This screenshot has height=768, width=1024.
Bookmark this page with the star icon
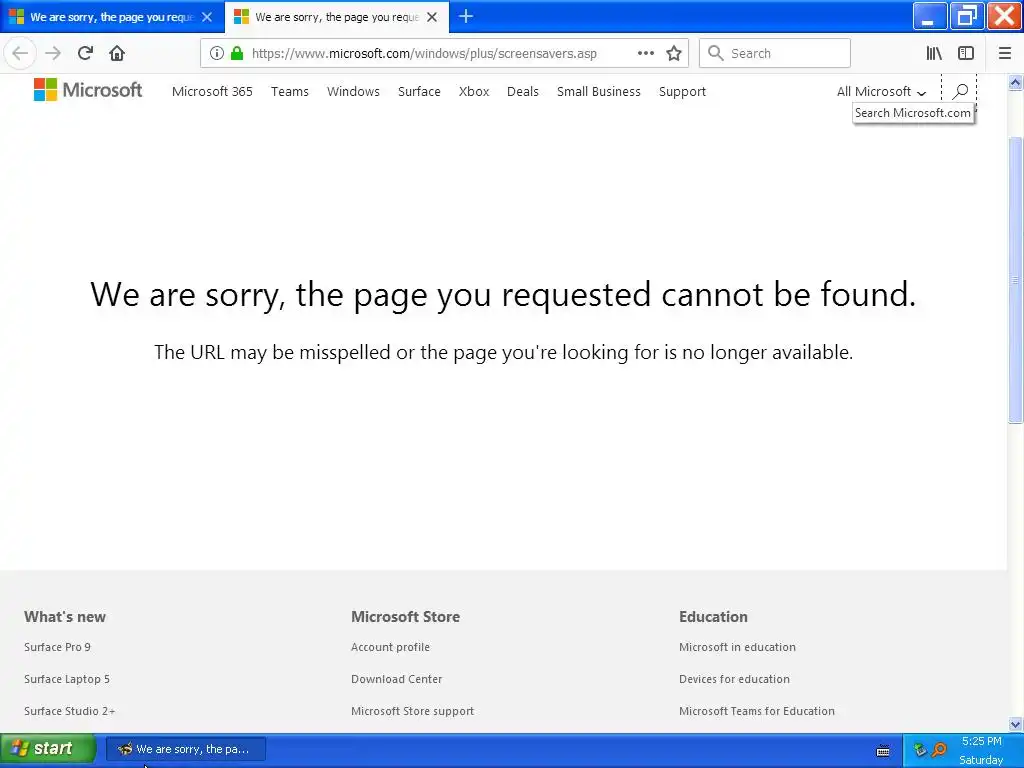click(674, 54)
